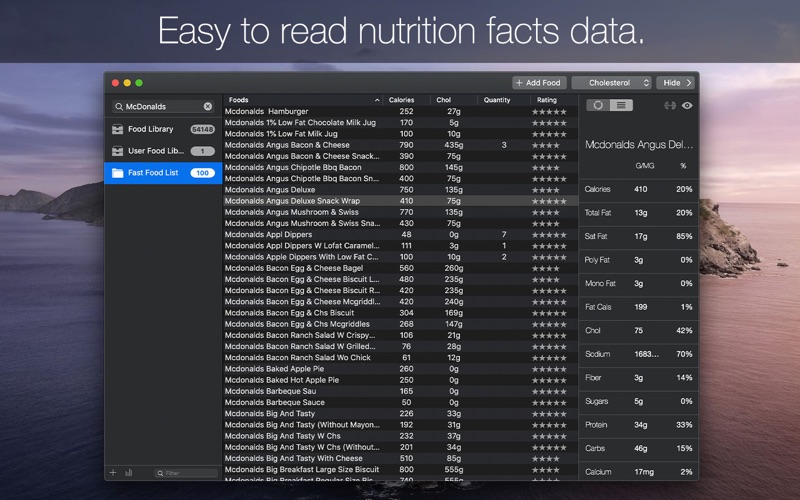Click Carbs row in nutrition panel
Viewport: 800px width, 500px height.
point(638,448)
